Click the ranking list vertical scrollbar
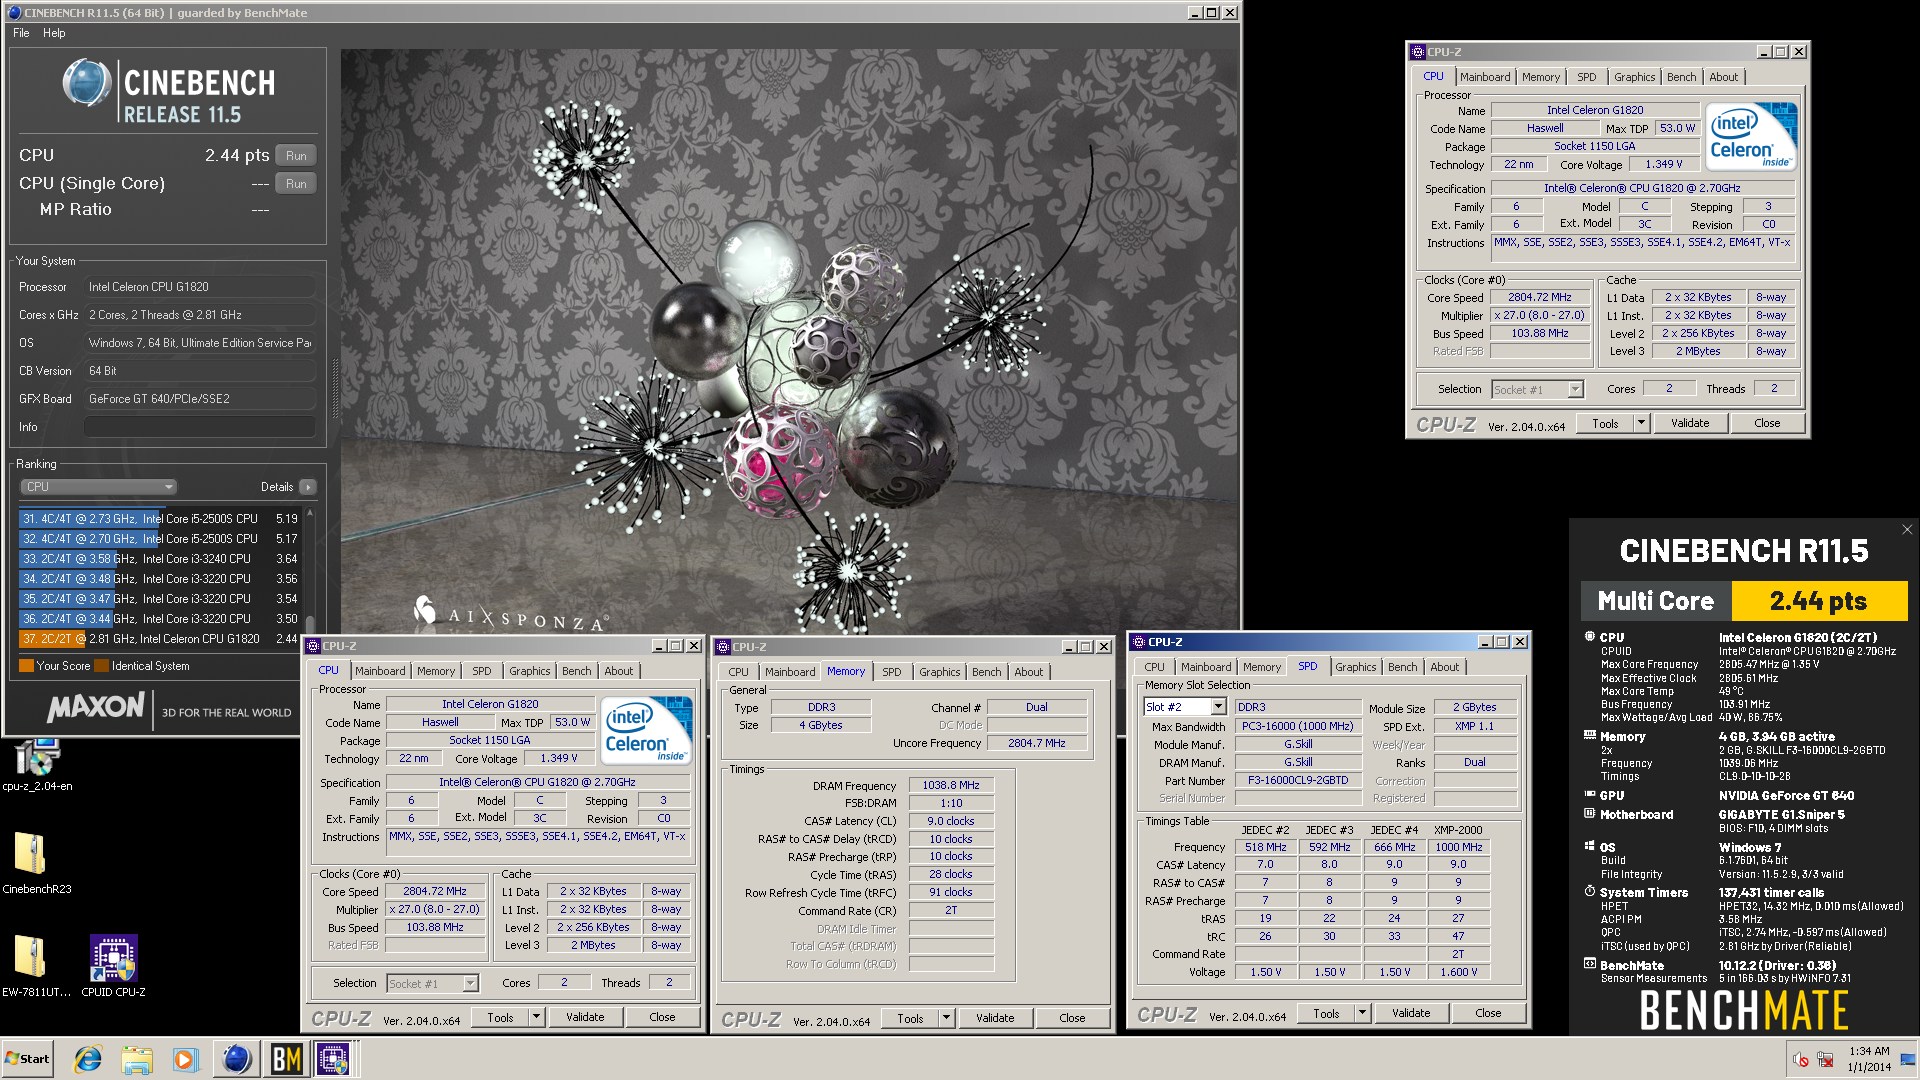1920x1080 pixels. pos(310,578)
